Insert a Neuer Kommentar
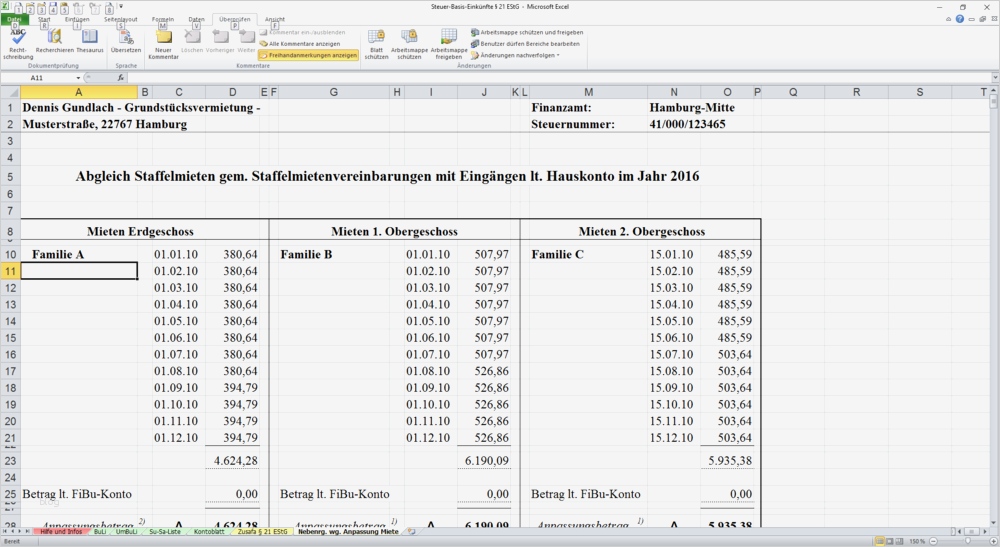 [163, 44]
